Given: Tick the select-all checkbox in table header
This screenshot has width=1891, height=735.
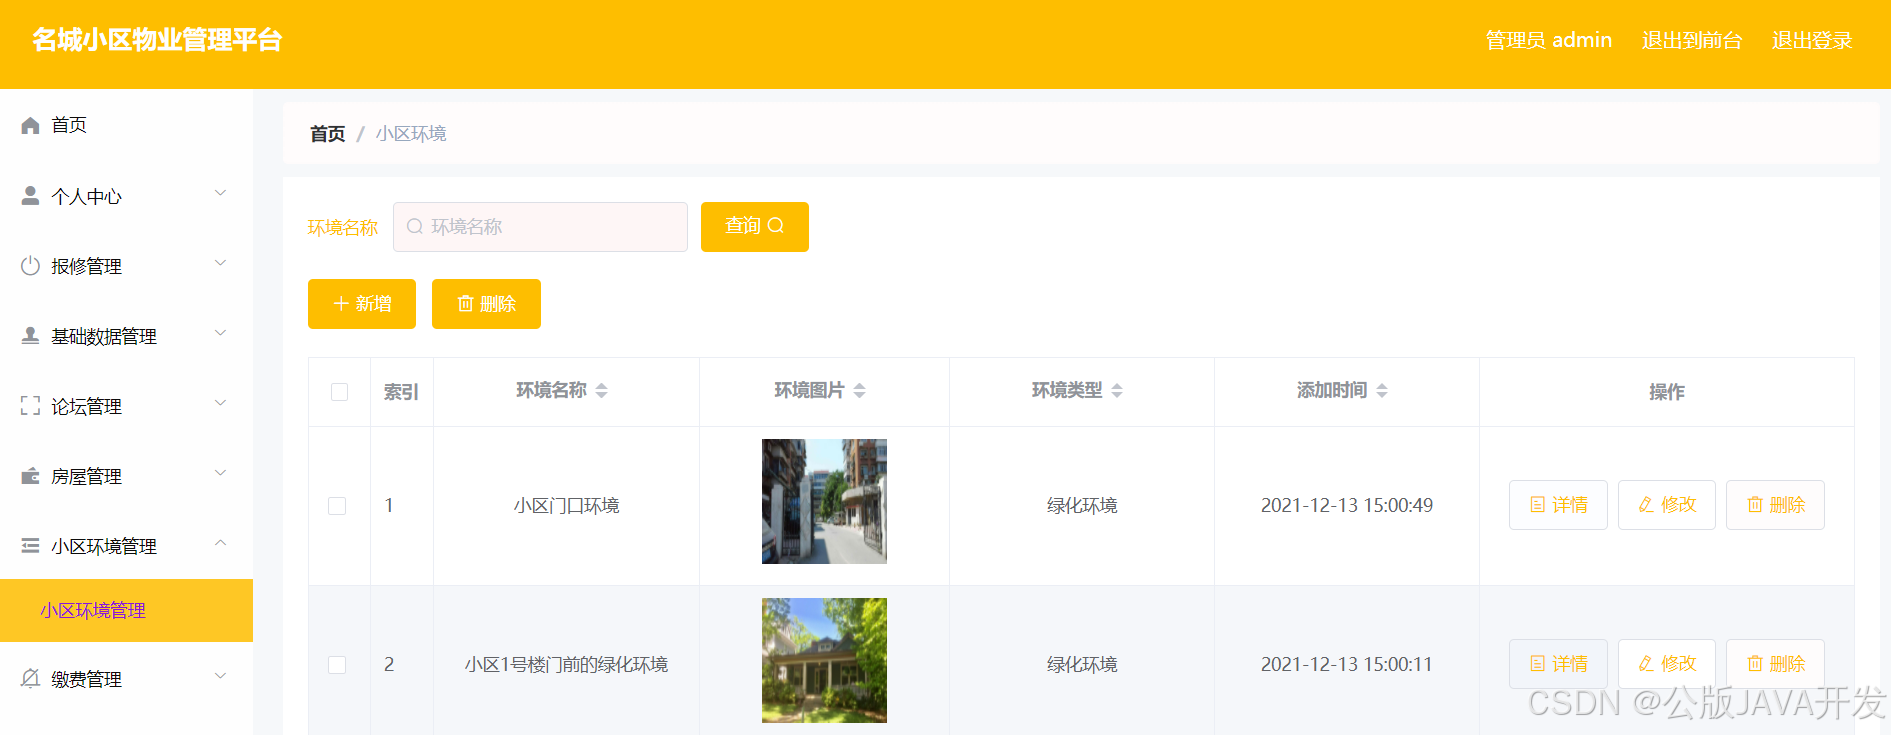Looking at the screenshot, I should tap(340, 392).
